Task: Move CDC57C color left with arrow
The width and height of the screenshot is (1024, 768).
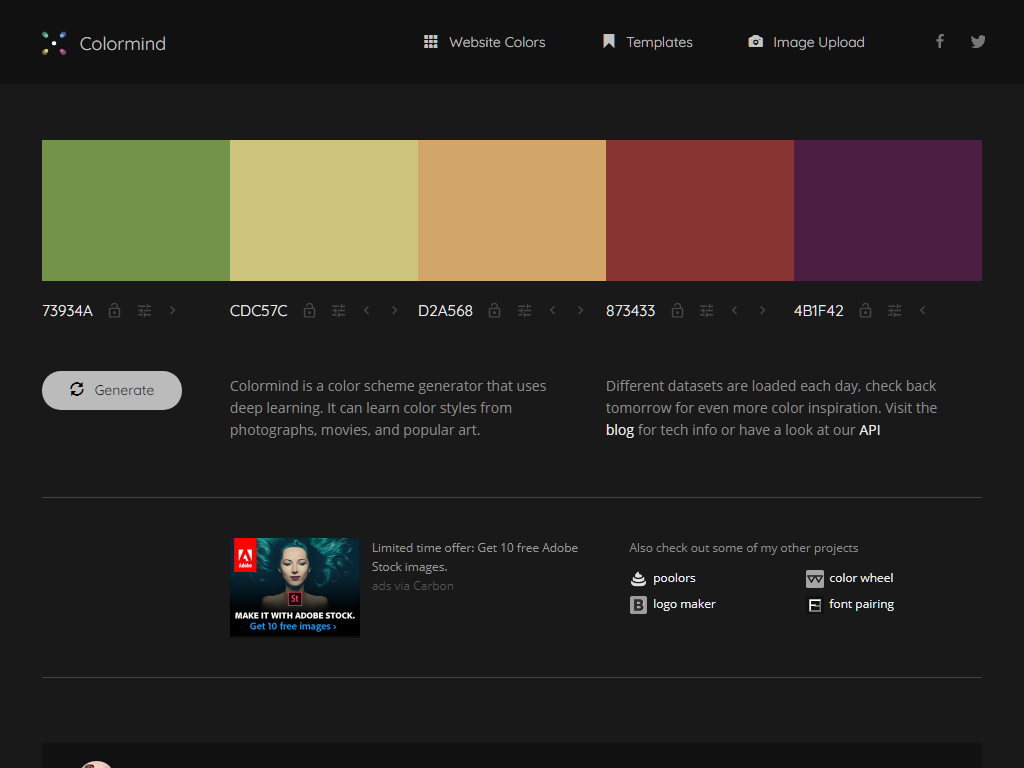Action: point(366,310)
